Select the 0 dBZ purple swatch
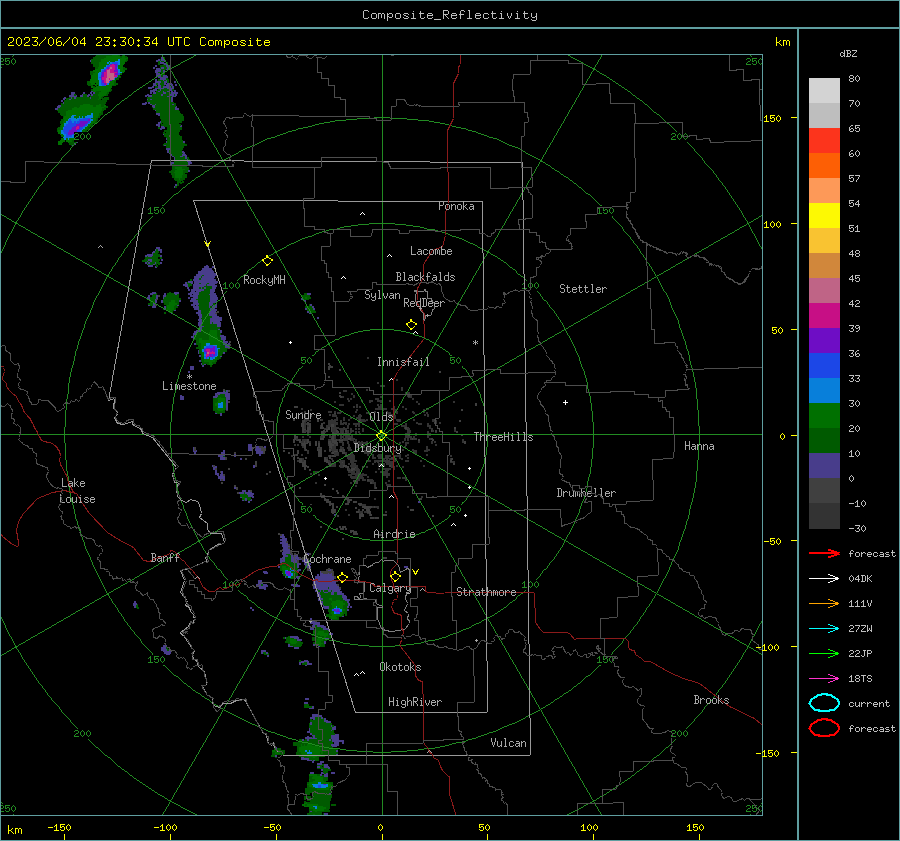The height and width of the screenshot is (841, 900). click(824, 465)
